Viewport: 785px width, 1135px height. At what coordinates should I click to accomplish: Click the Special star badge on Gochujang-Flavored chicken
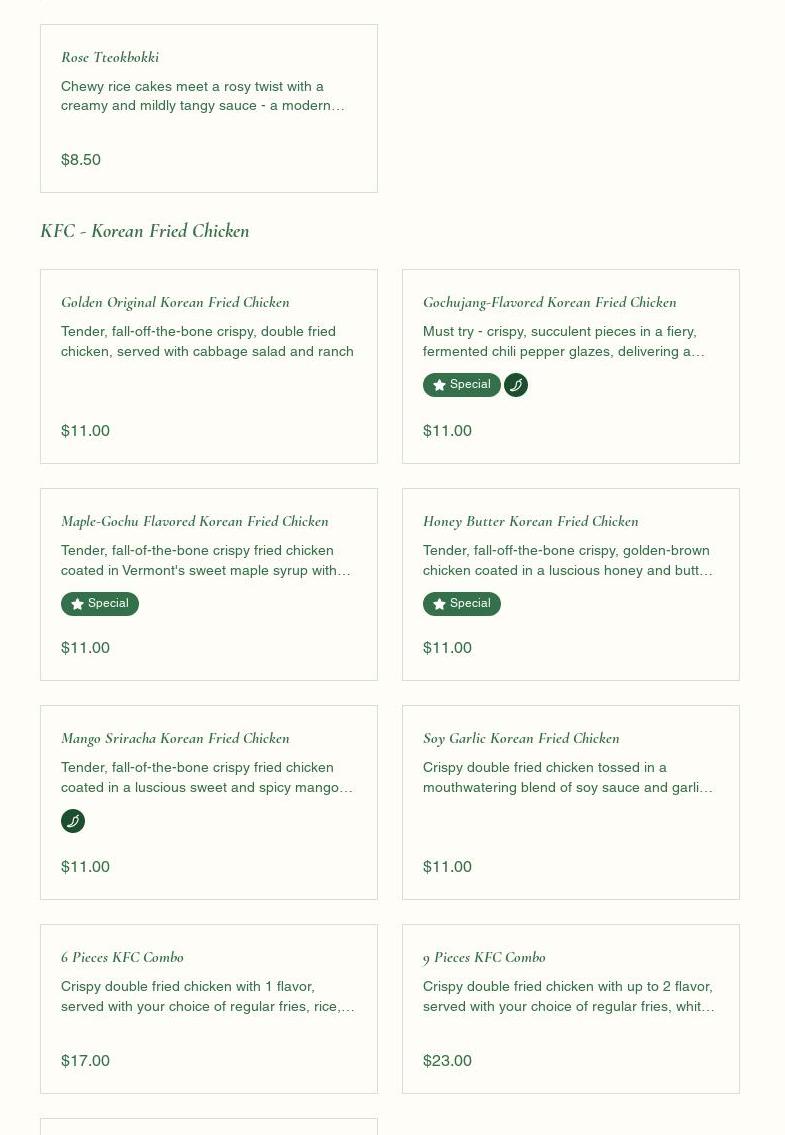click(461, 385)
